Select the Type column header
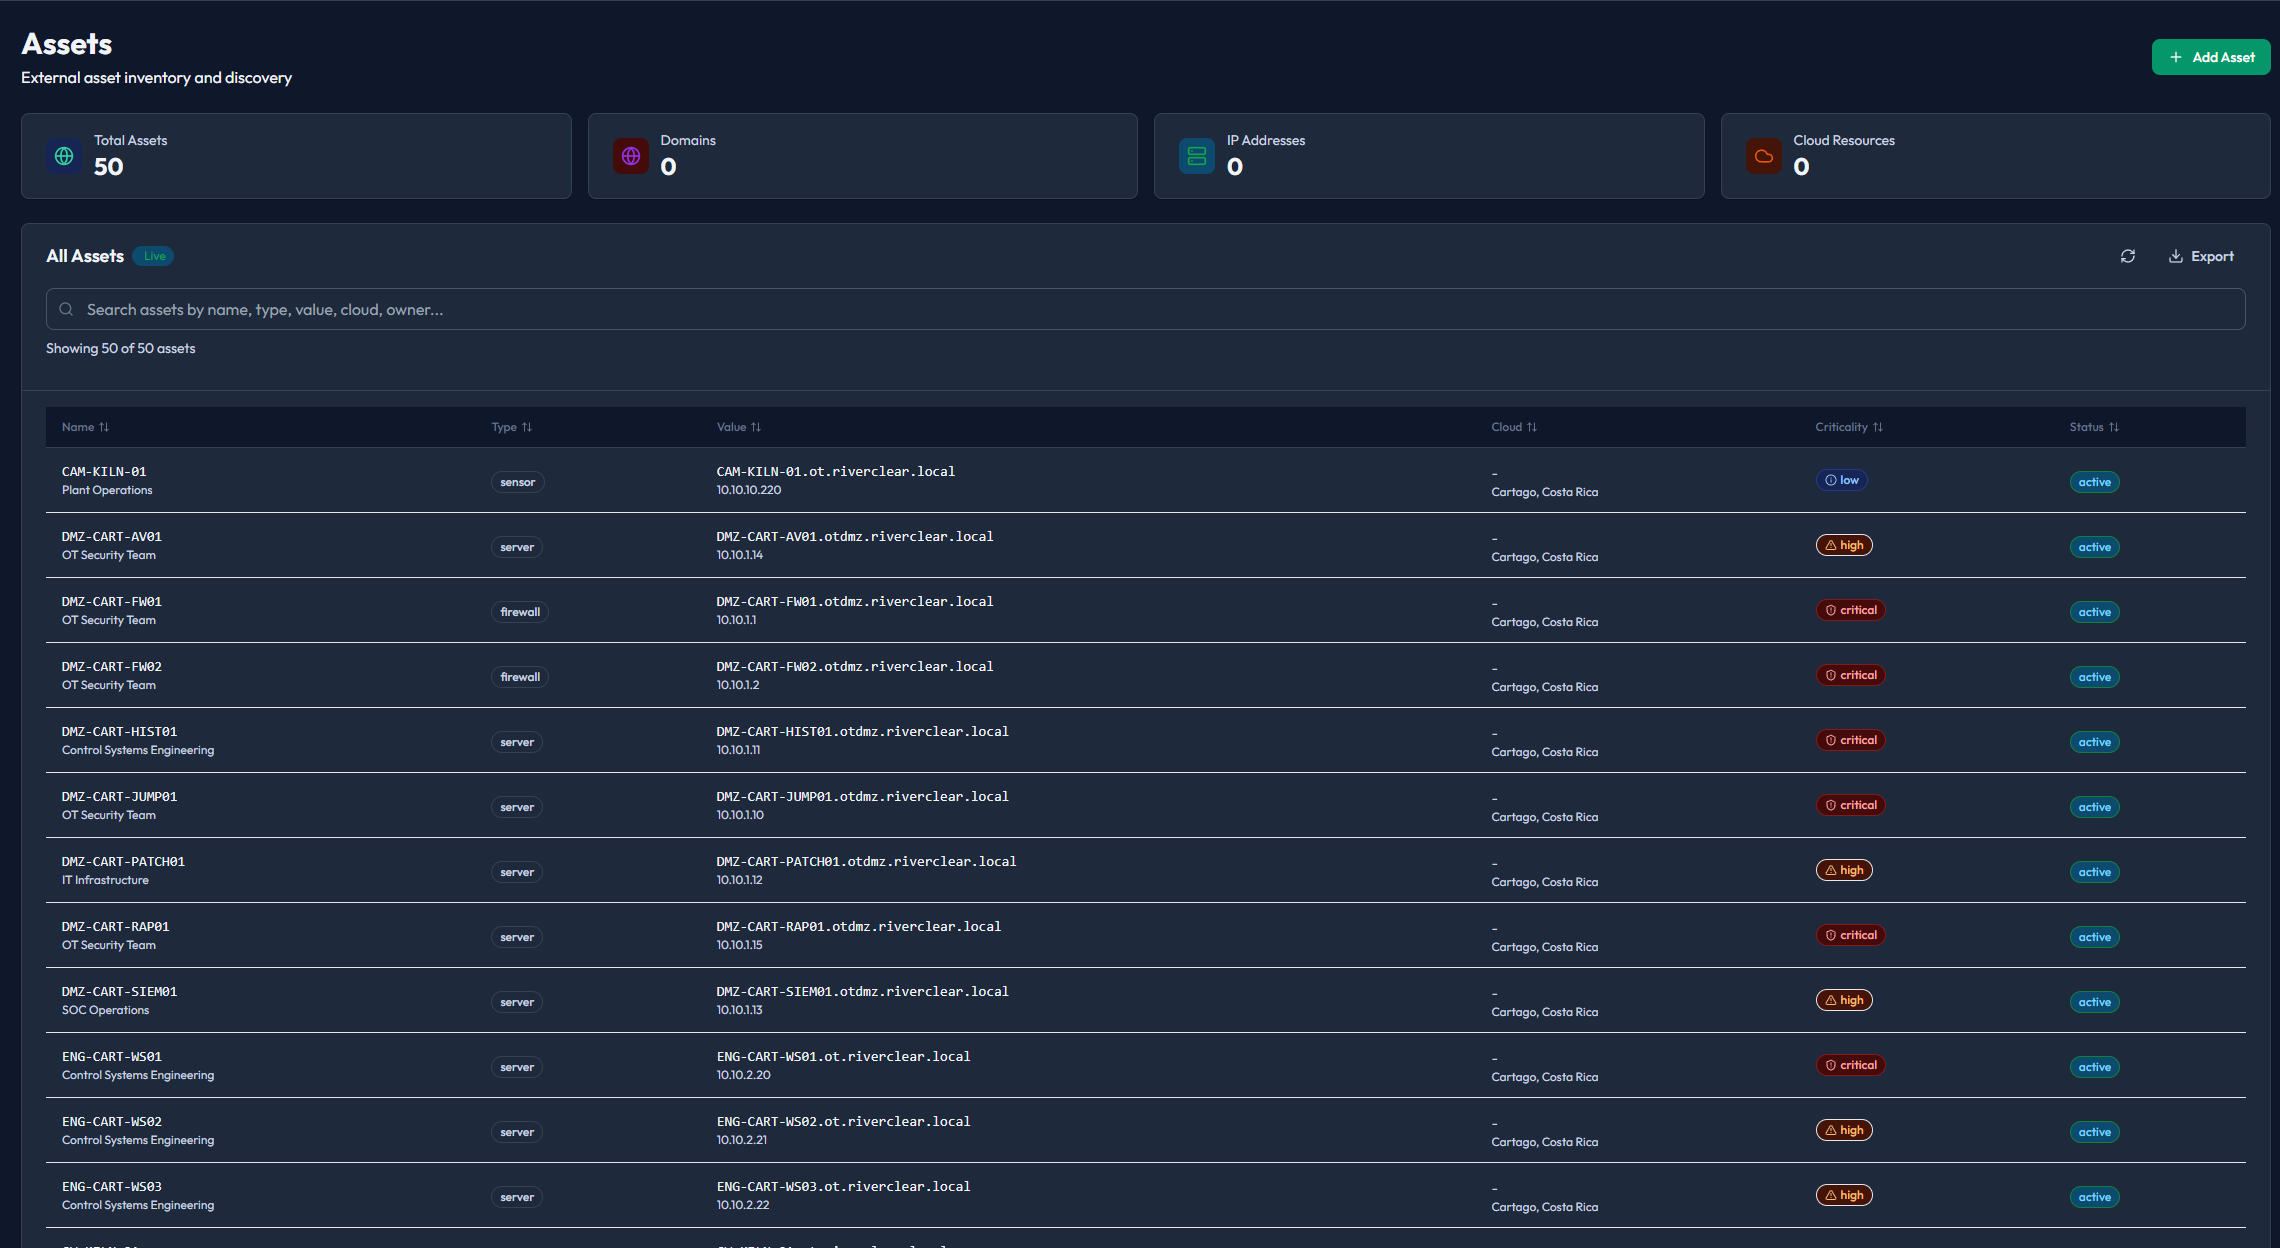 click(512, 427)
